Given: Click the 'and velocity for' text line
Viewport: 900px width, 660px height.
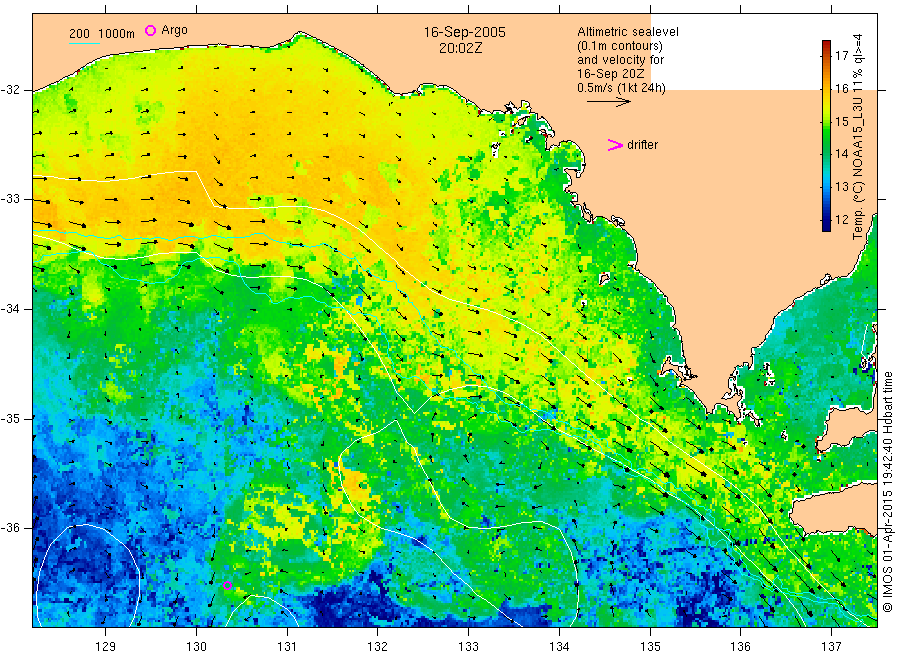Looking at the screenshot, I should tap(620, 60).
